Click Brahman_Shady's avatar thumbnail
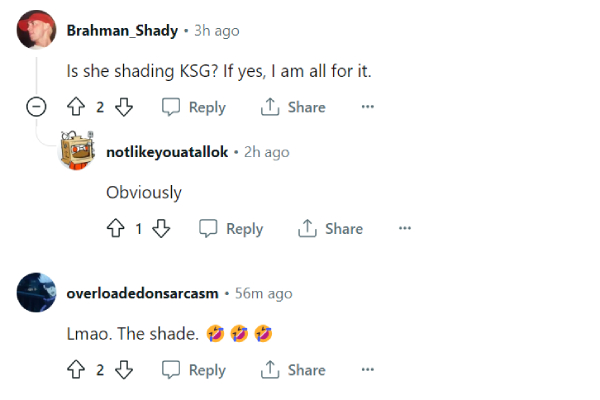 pyautogui.click(x=37, y=31)
